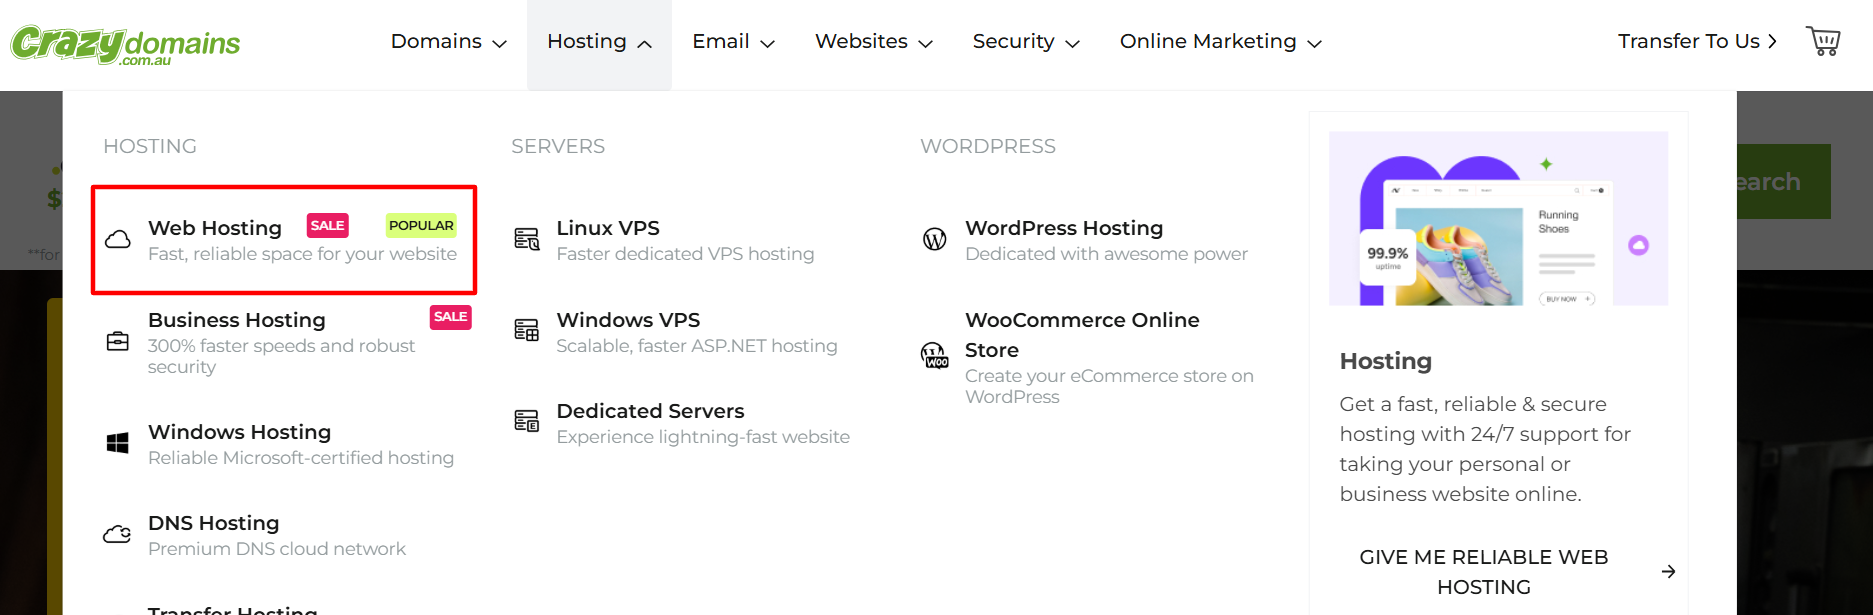
Task: Open Dedicated Servers menu entry
Action: 650,411
